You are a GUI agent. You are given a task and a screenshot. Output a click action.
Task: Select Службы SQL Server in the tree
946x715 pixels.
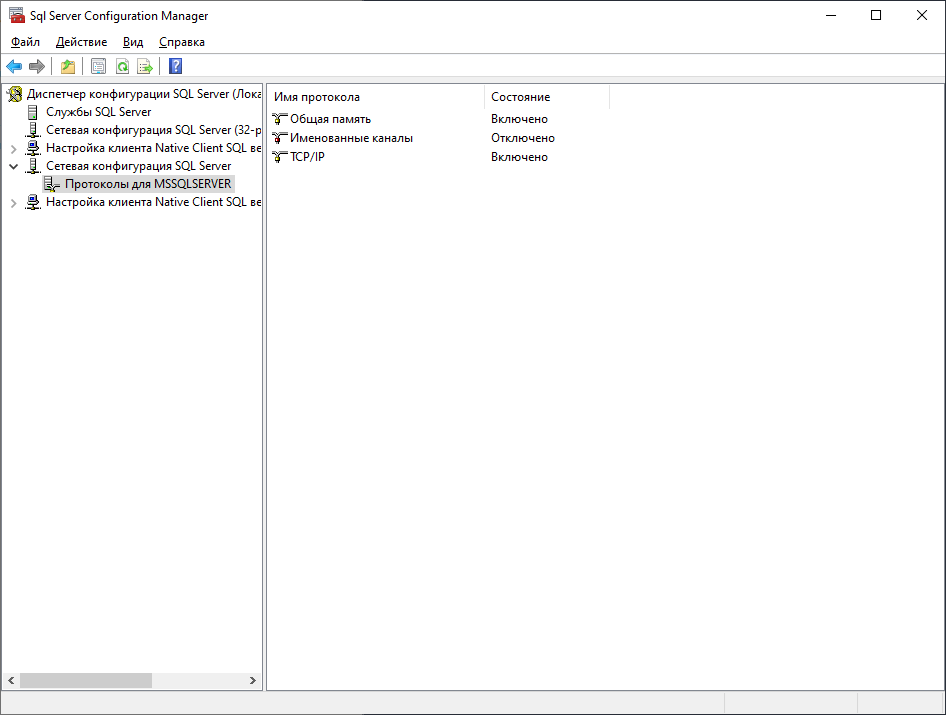98,112
